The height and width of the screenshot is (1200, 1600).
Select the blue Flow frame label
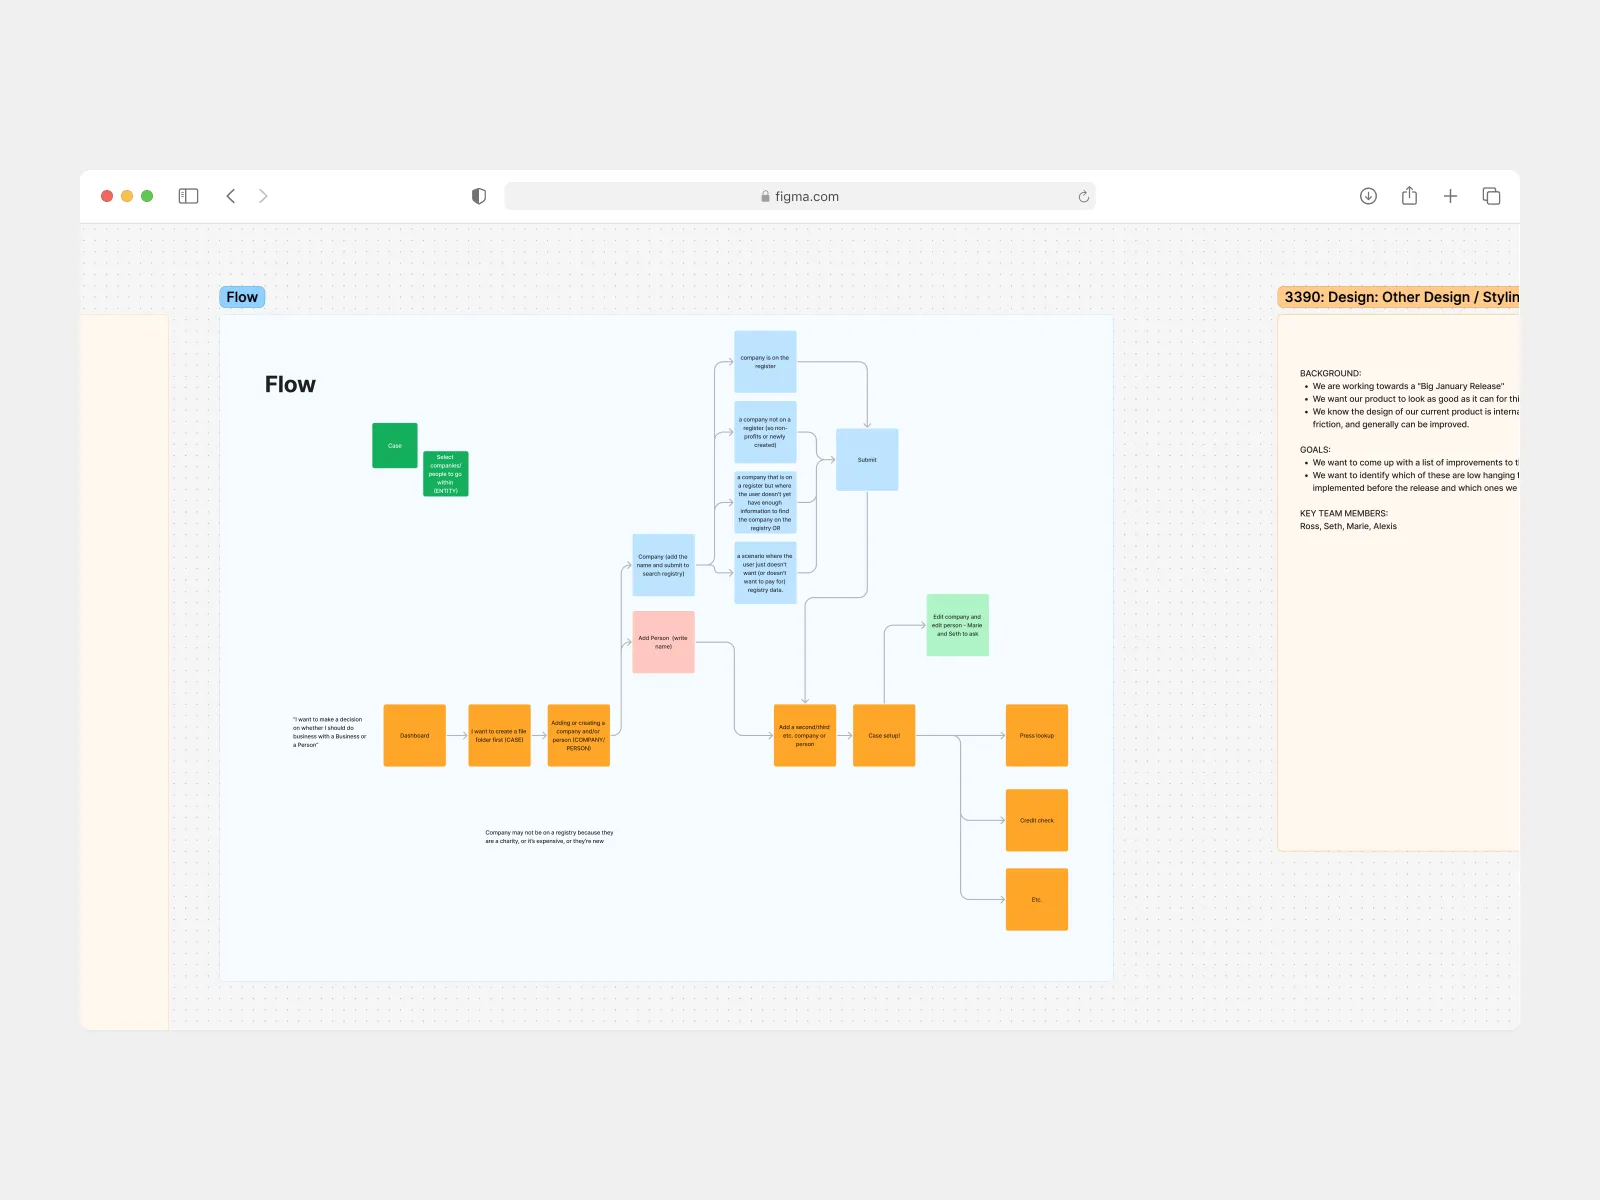coord(242,297)
